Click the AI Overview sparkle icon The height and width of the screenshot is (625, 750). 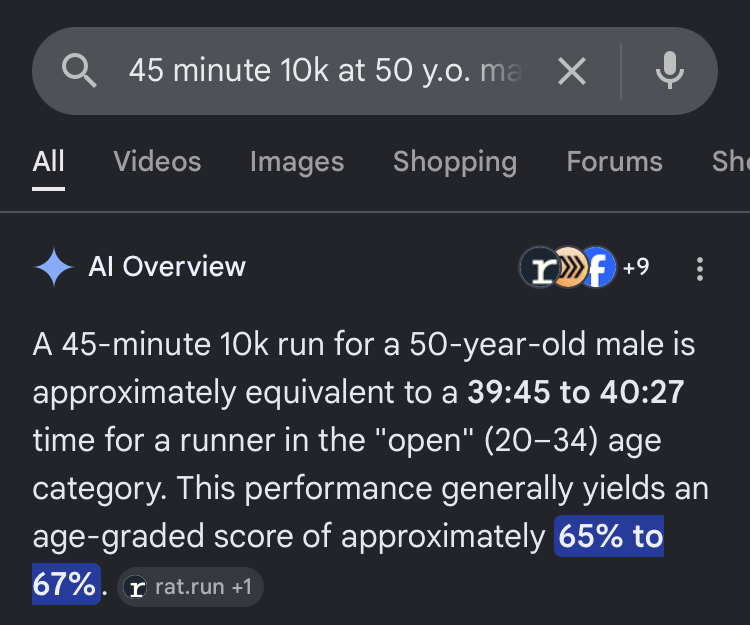click(54, 267)
